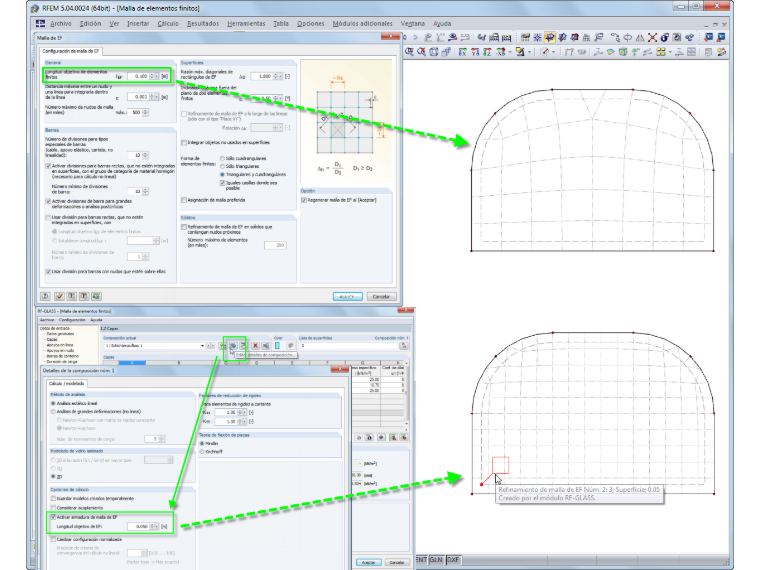The width and height of the screenshot is (760, 570).
Task: Click the red X delete icon in main toolbar
Action: (x=652, y=37)
